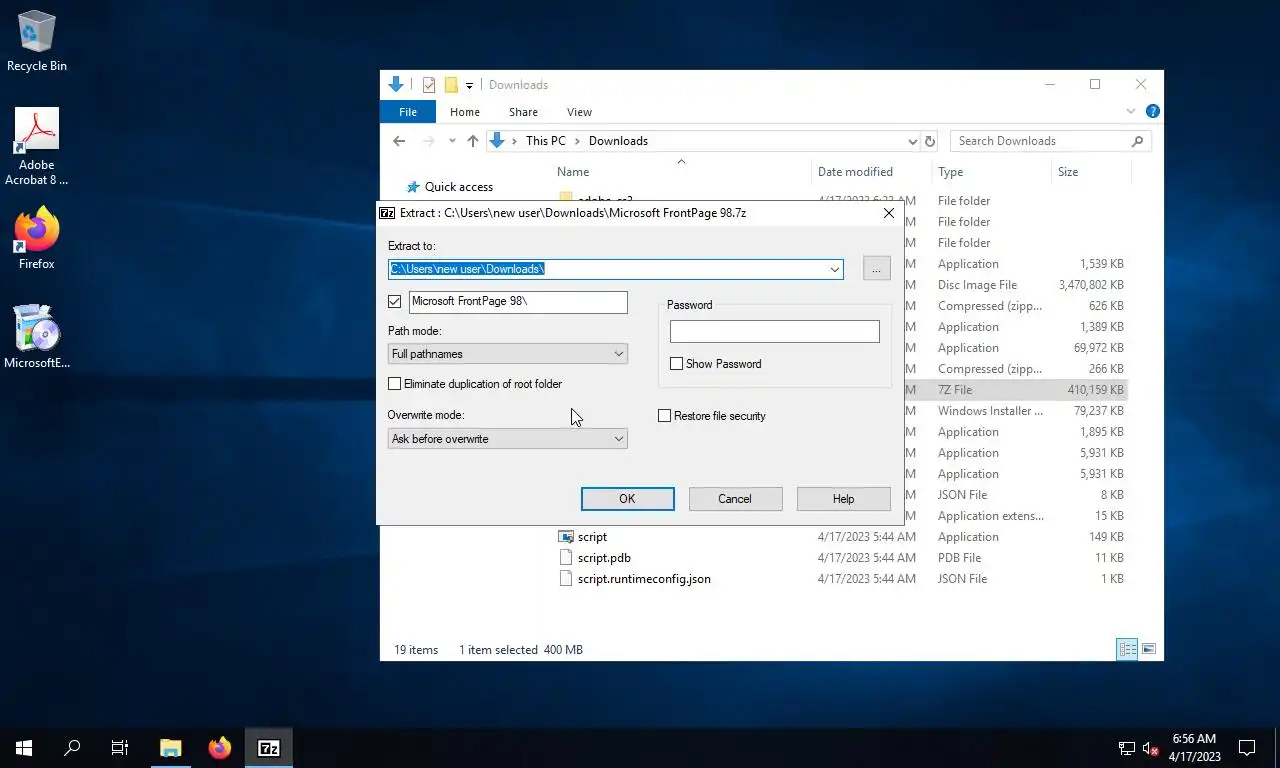Enable Eliminate duplication of root folder

pyautogui.click(x=394, y=384)
